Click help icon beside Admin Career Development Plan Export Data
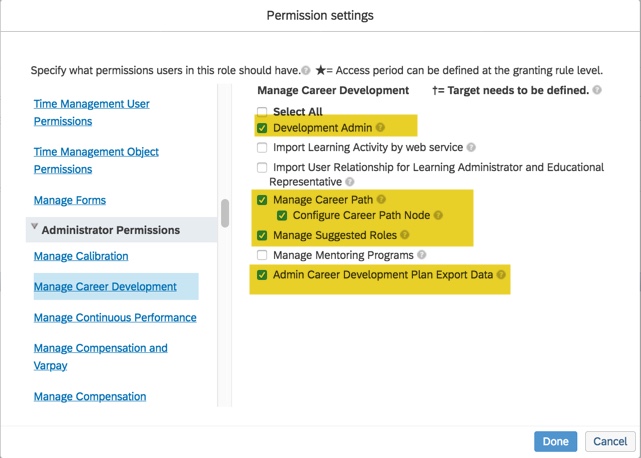This screenshot has height=458, width=641. pyautogui.click(x=501, y=275)
